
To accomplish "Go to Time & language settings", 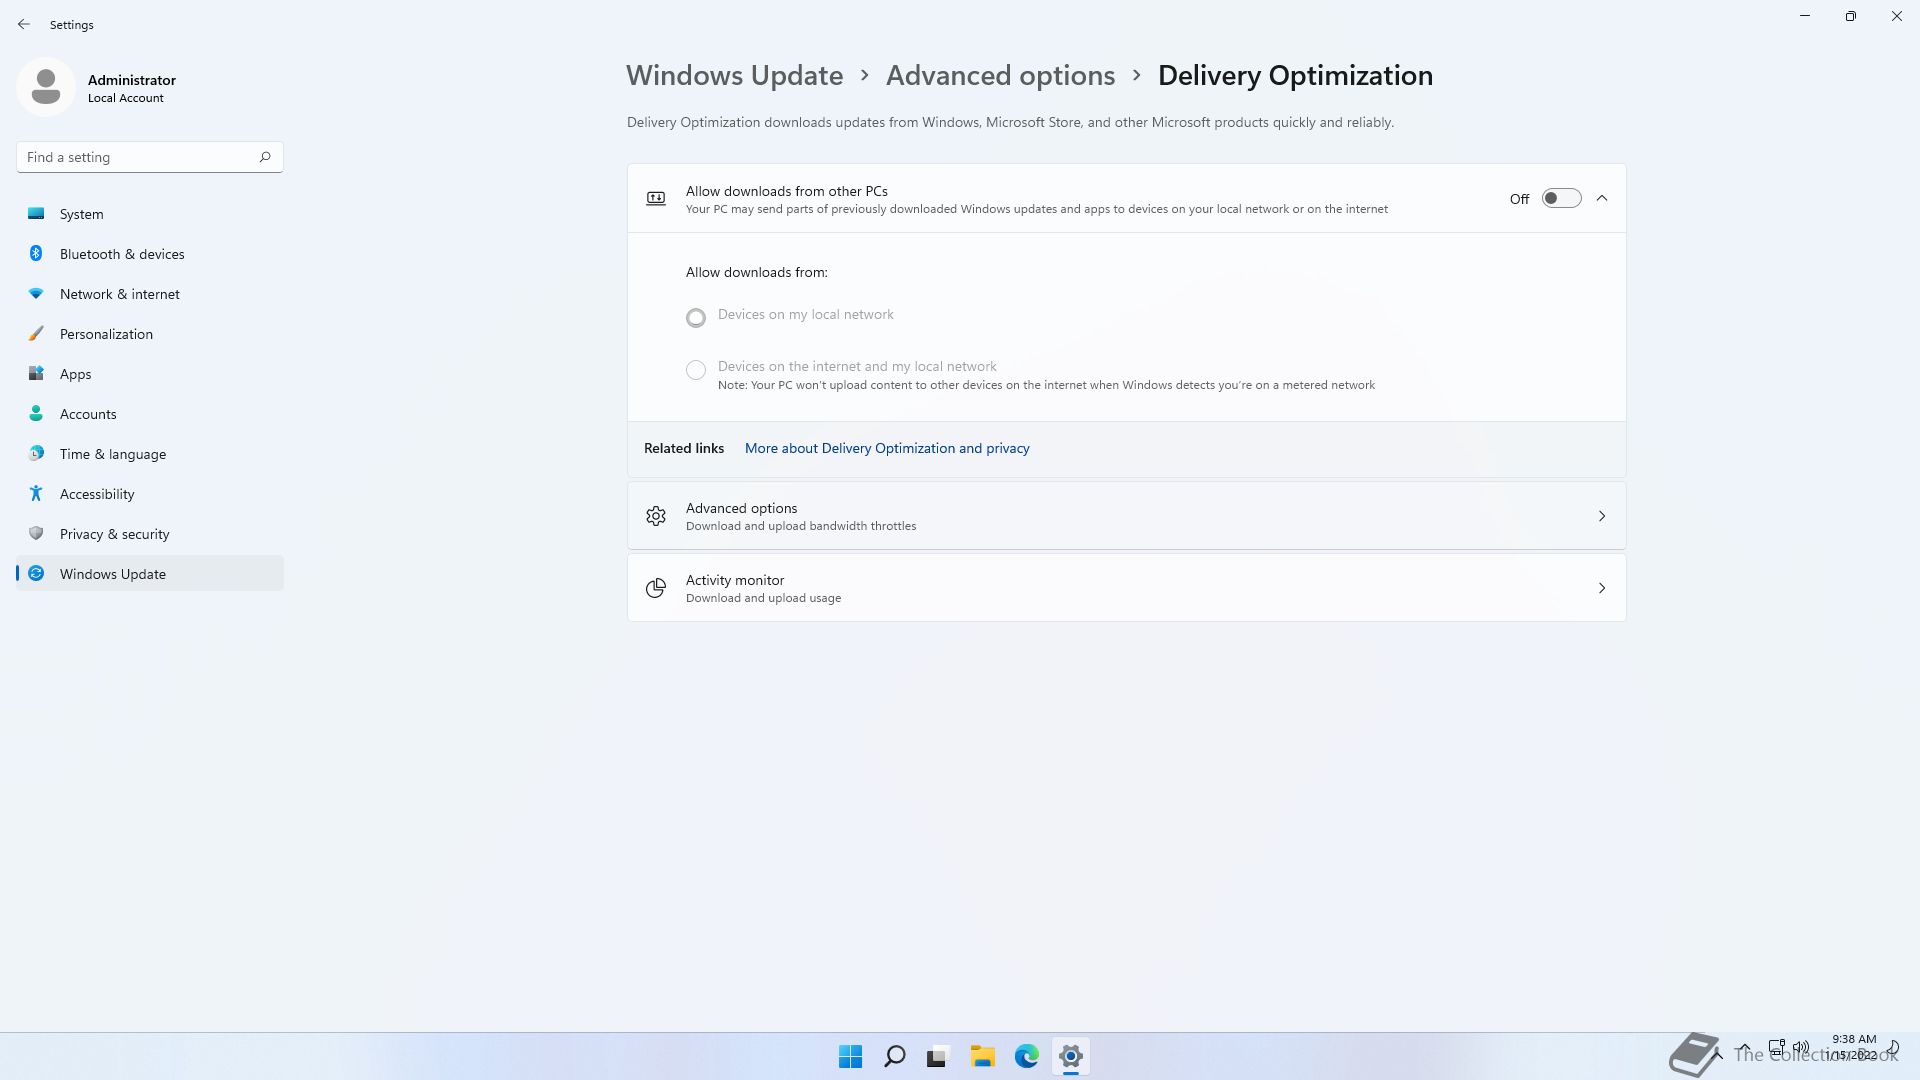I will [x=150, y=454].
